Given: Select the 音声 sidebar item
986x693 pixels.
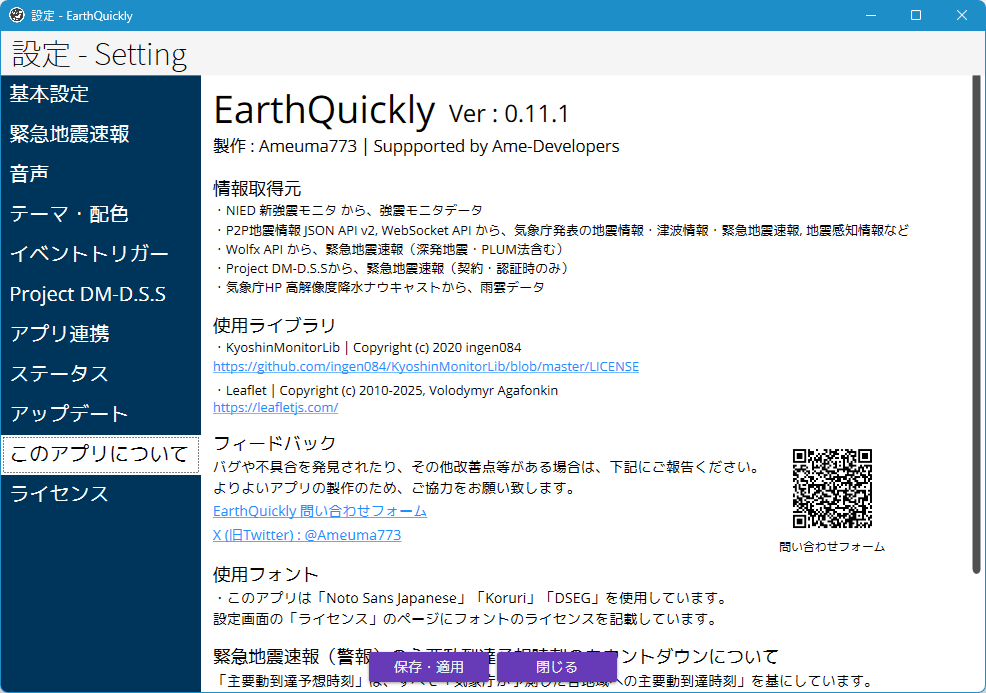Looking at the screenshot, I should [101, 174].
